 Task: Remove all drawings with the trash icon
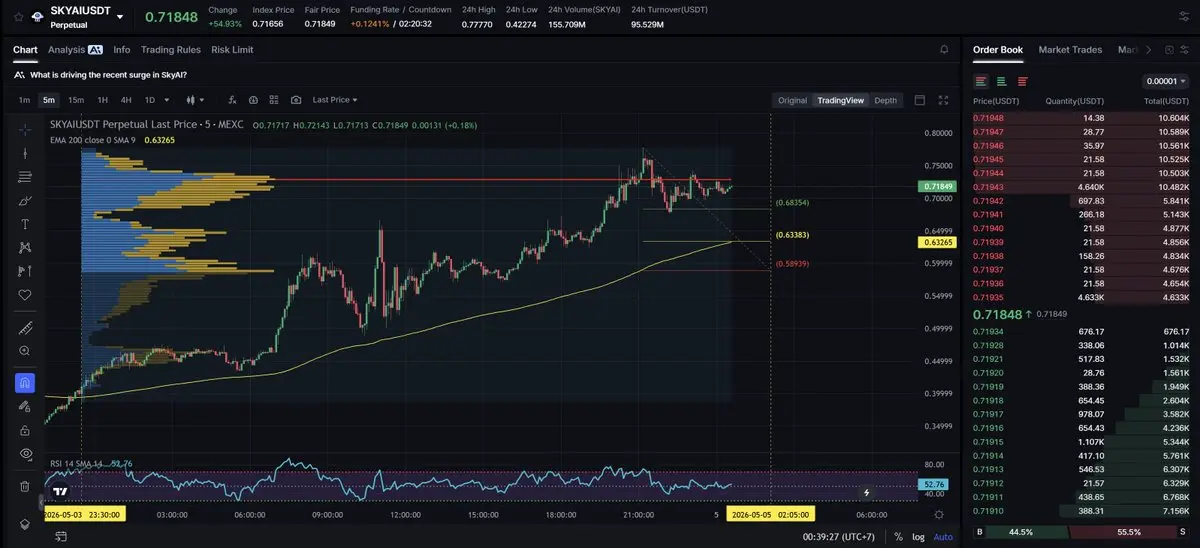(25, 486)
